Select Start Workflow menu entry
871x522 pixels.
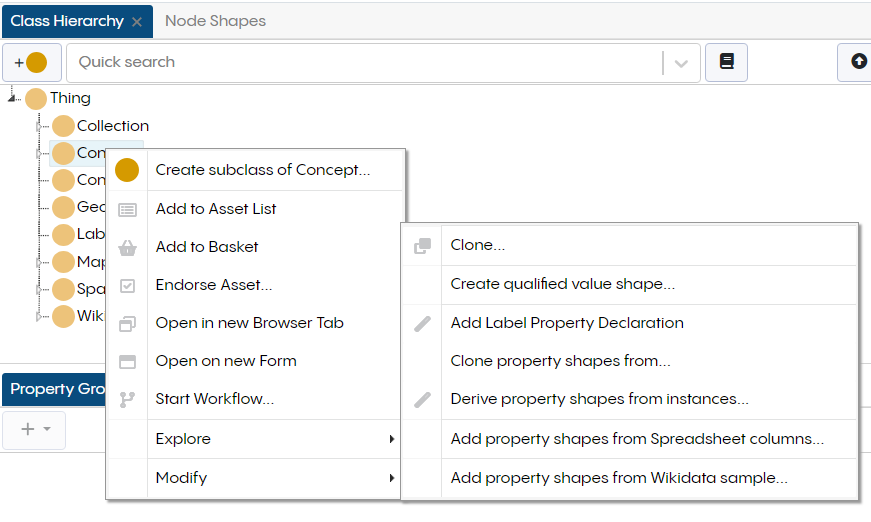click(x=254, y=399)
